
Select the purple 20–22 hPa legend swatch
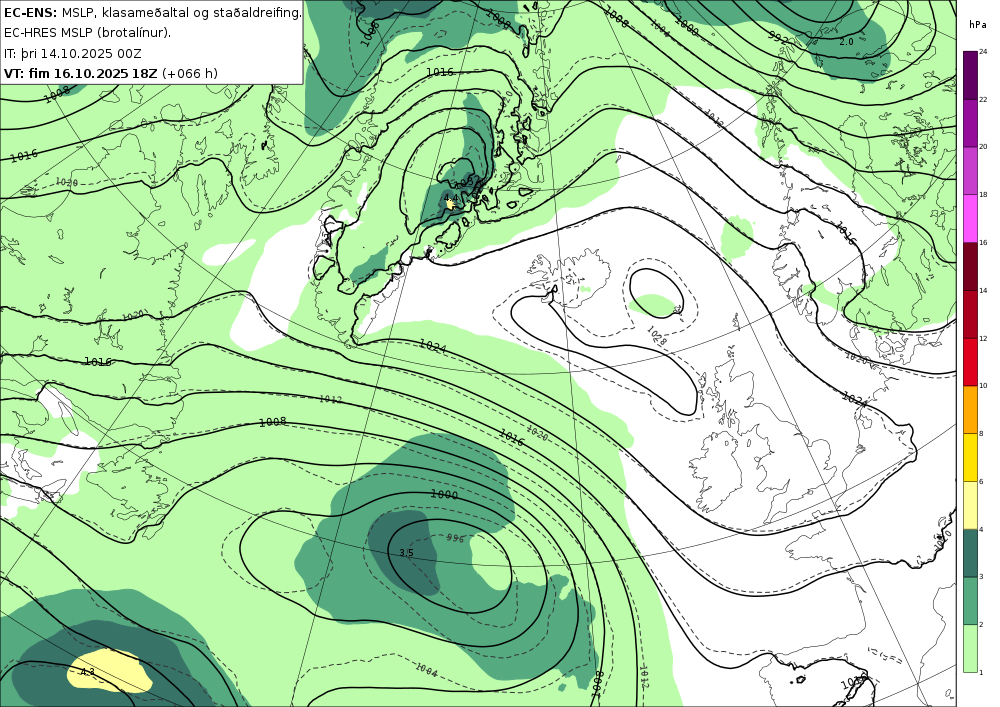coord(970,122)
